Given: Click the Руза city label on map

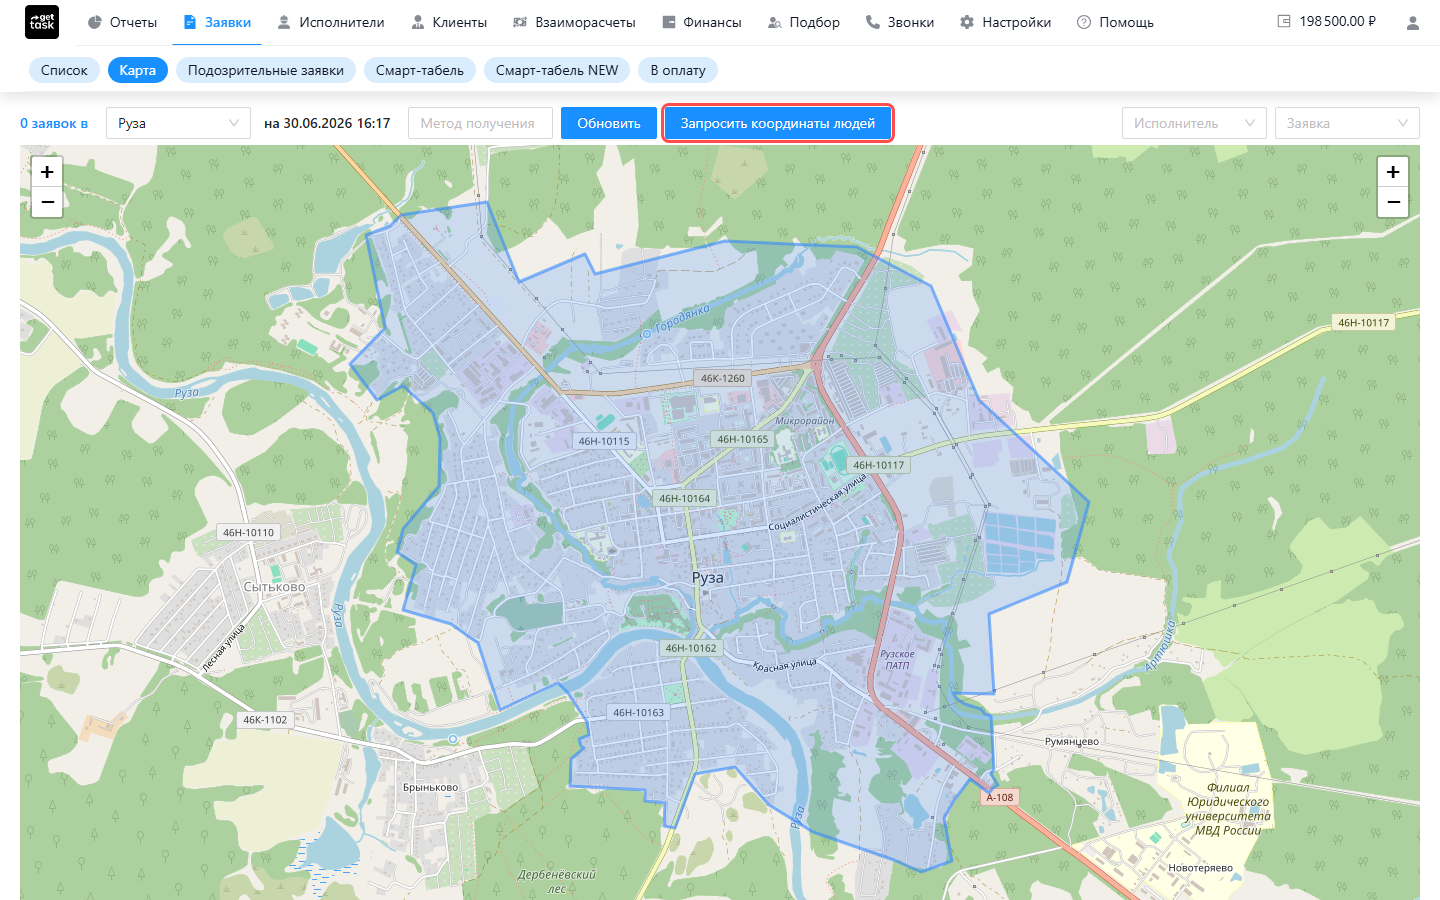Looking at the screenshot, I should tap(707, 577).
